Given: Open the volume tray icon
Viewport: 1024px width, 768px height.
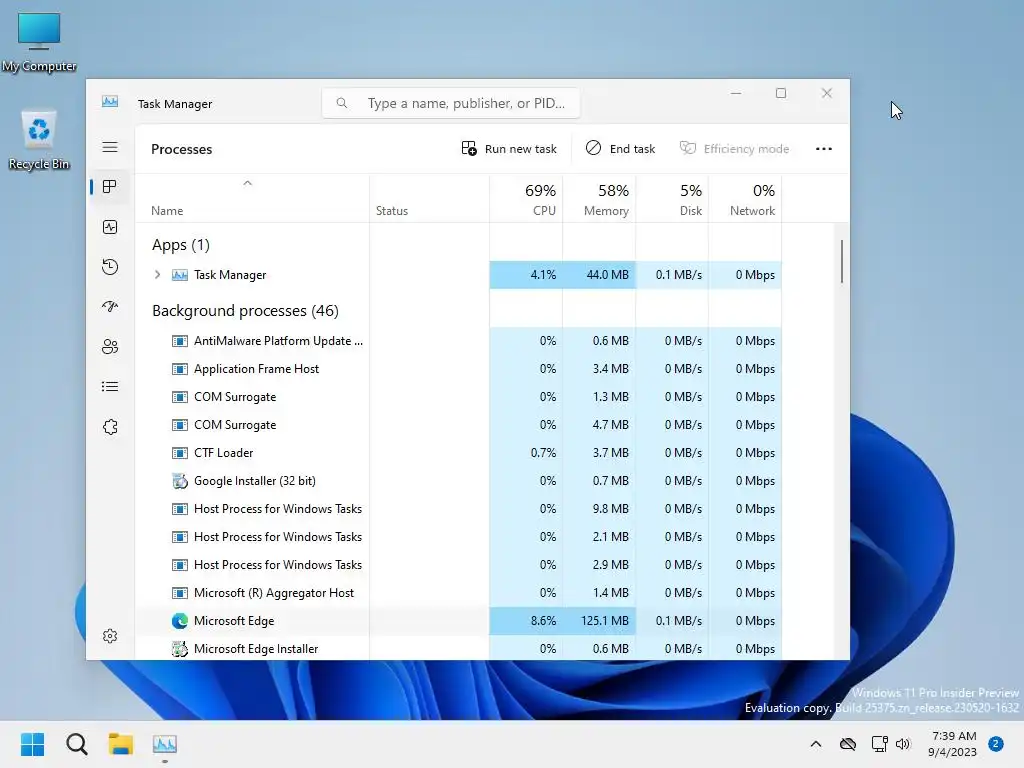Looking at the screenshot, I should 903,744.
